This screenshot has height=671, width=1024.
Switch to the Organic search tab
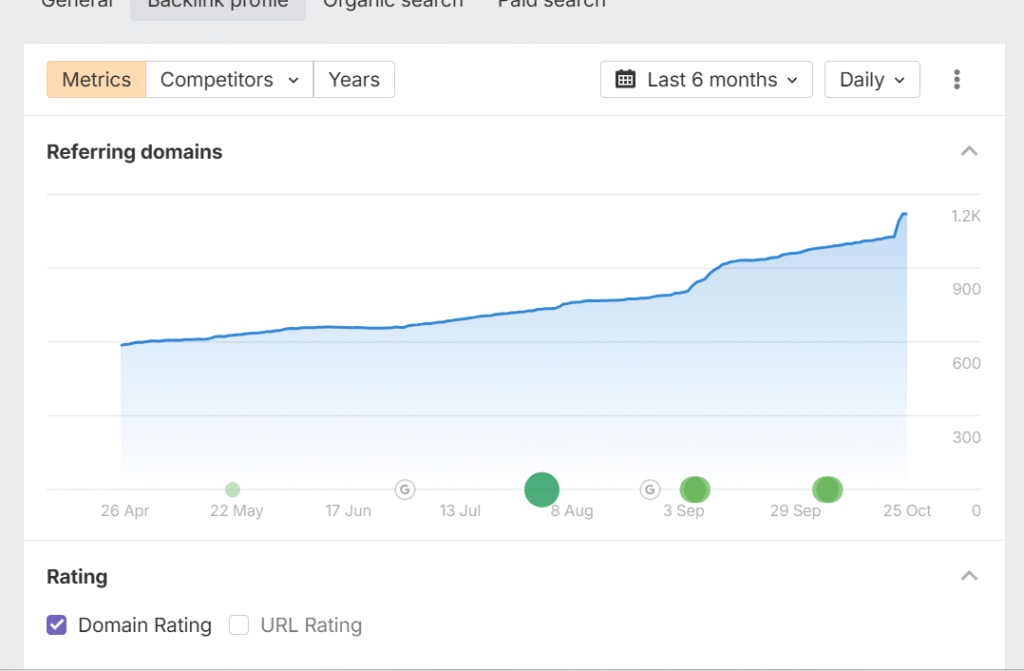point(393,5)
